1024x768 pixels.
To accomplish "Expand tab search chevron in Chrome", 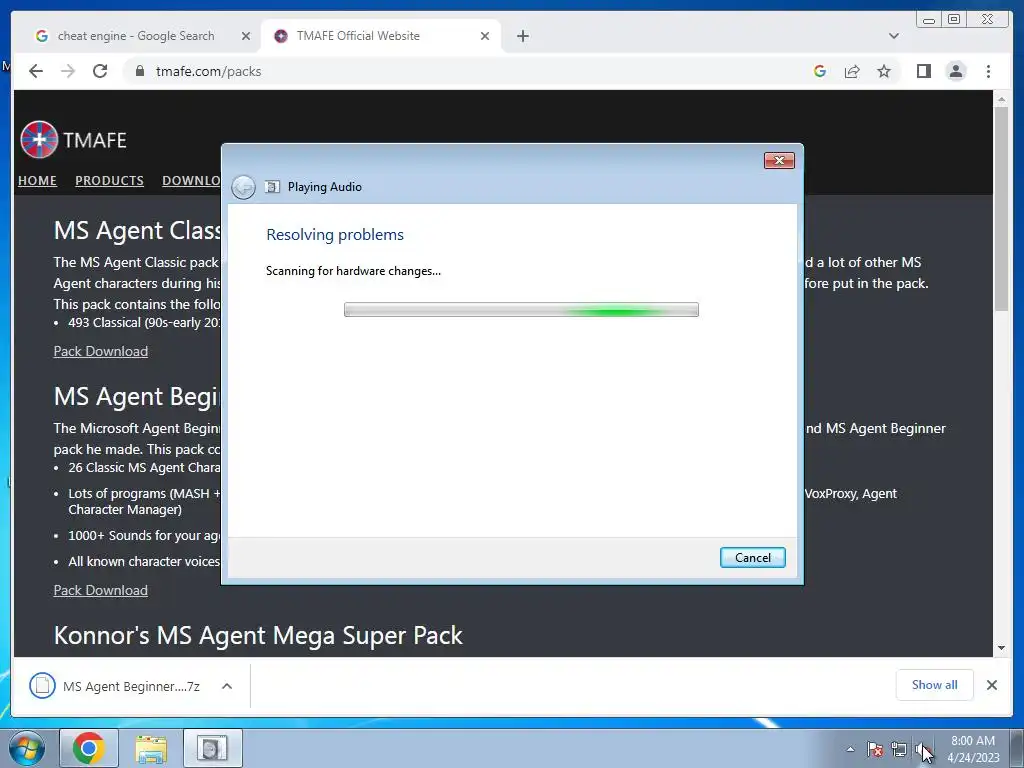I will coord(894,36).
